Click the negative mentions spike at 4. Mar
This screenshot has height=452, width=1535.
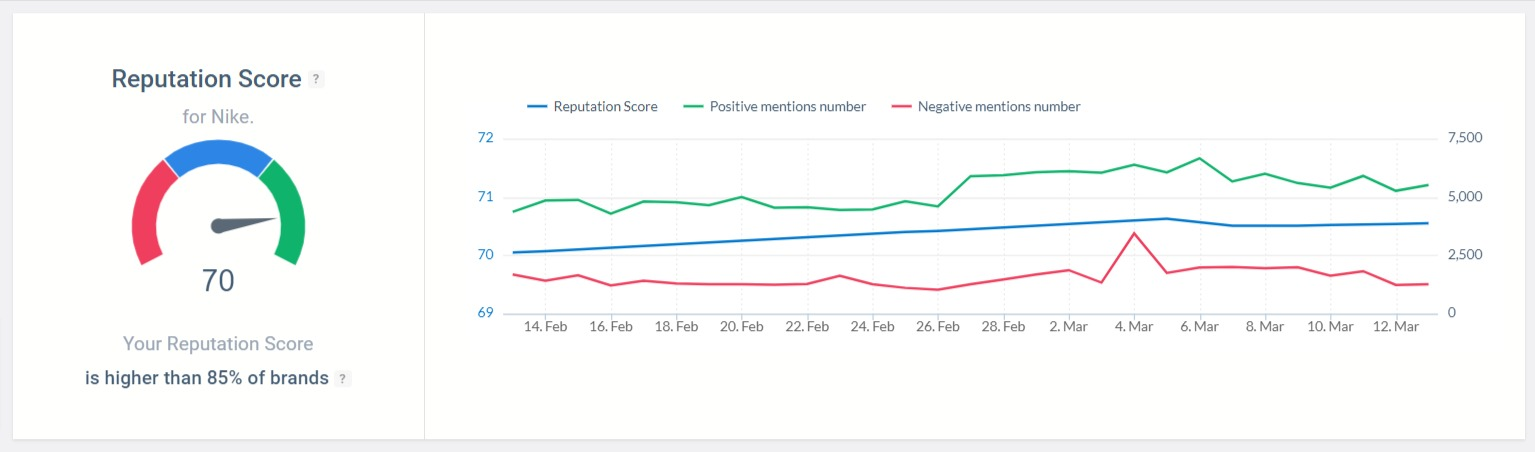[x=1133, y=233]
